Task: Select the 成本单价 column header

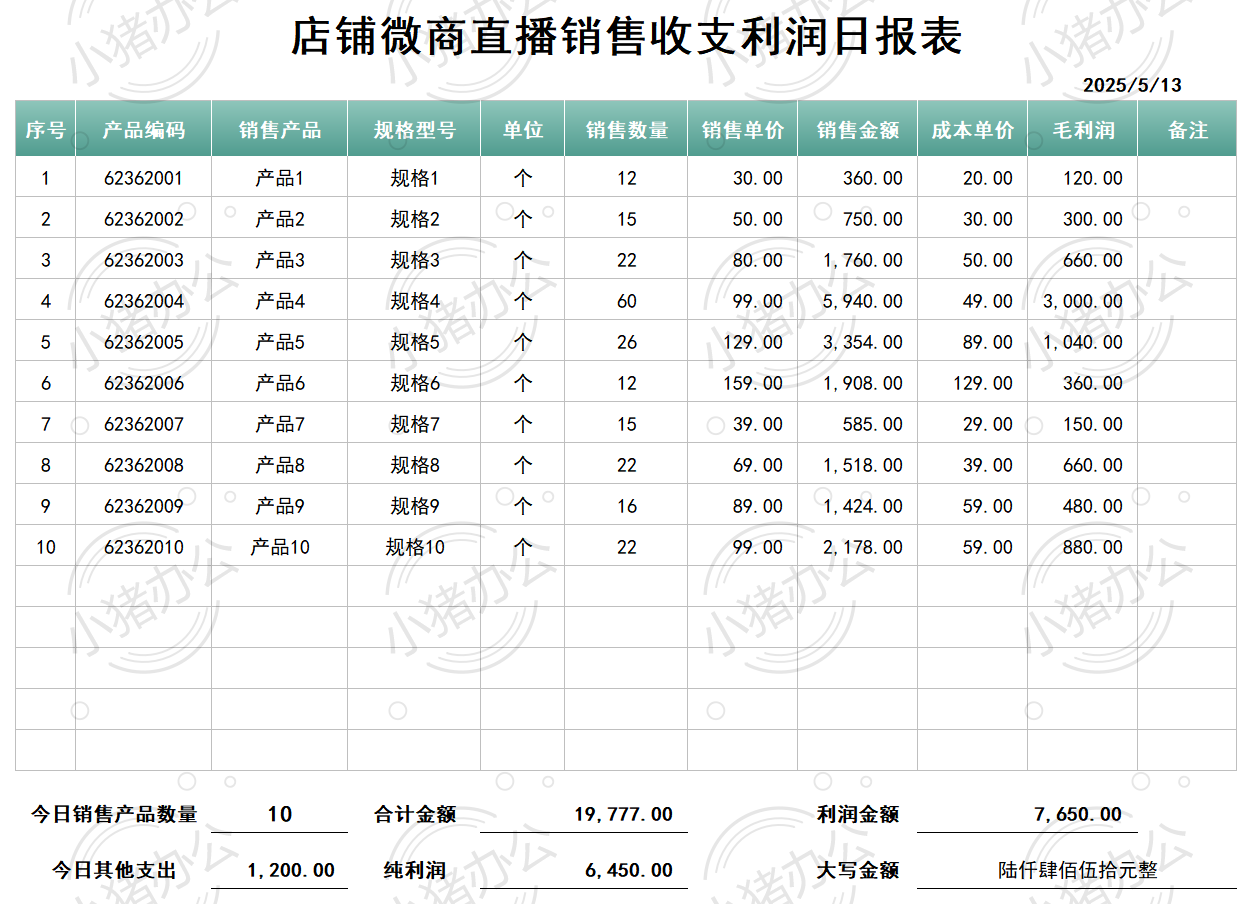Action: coord(973,129)
